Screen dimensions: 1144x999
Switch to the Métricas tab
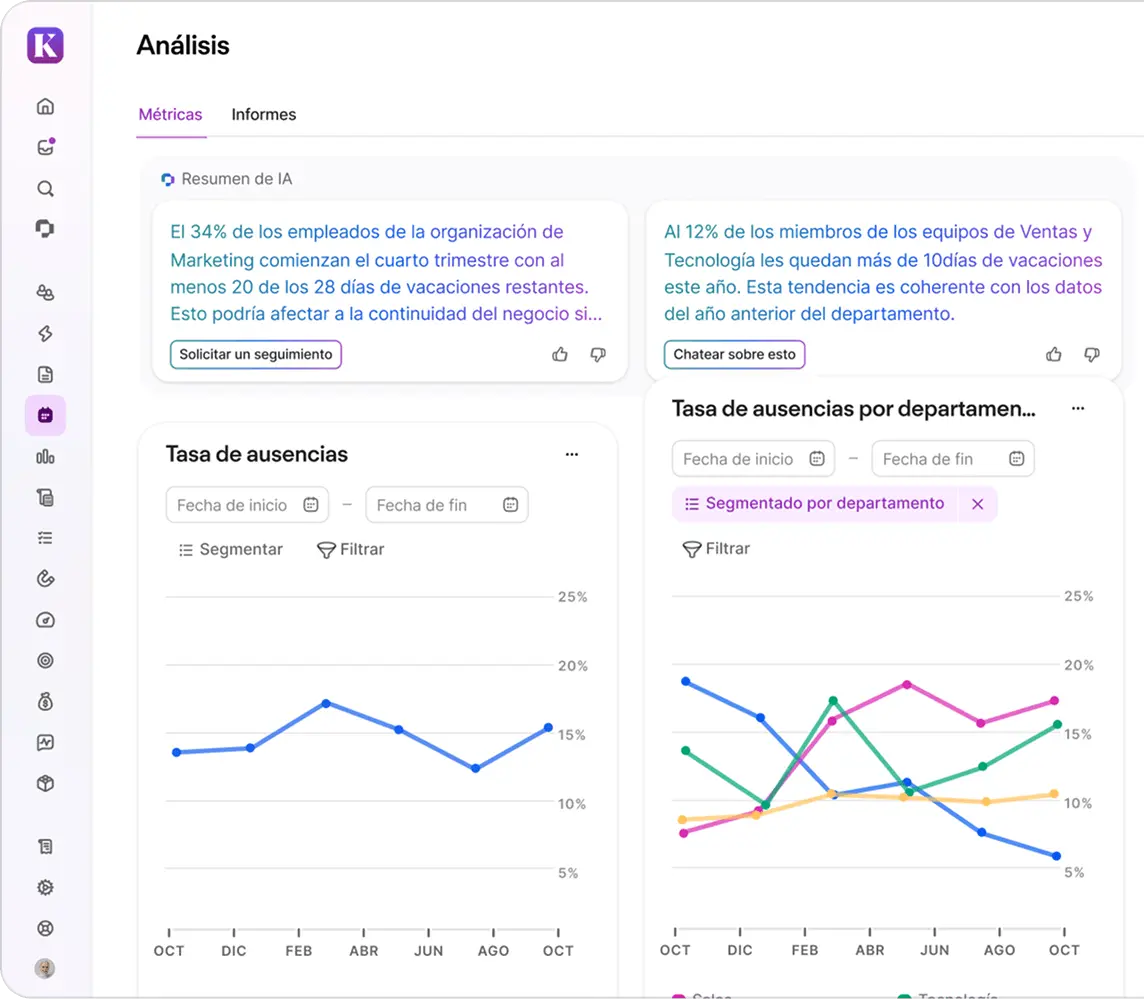pyautogui.click(x=171, y=115)
